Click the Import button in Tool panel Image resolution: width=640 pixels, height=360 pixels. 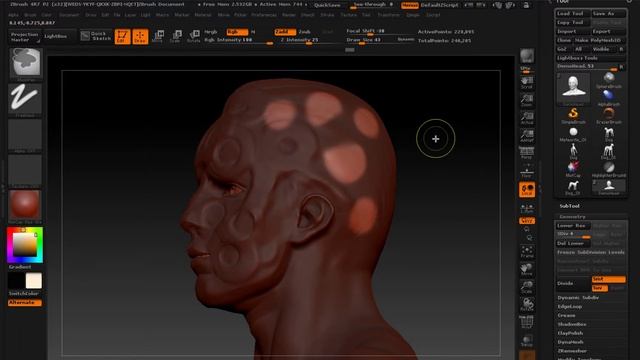click(573, 31)
